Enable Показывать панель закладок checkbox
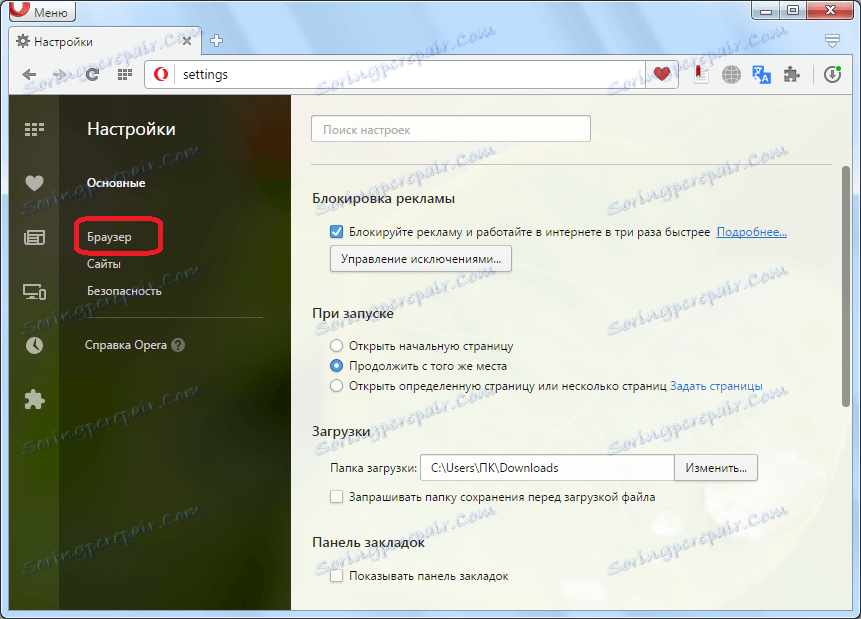861x619 pixels. tap(337, 576)
